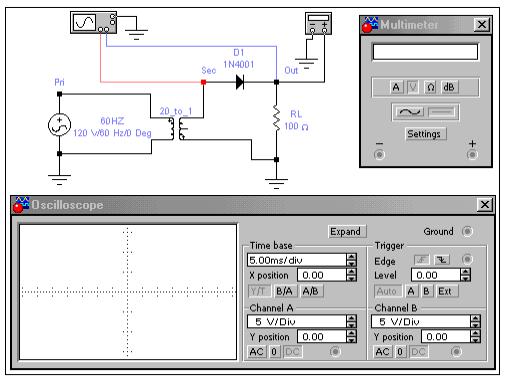Click the multimeter instrument icon in the circuit
The height and width of the screenshot is (380, 505).
tap(318, 23)
